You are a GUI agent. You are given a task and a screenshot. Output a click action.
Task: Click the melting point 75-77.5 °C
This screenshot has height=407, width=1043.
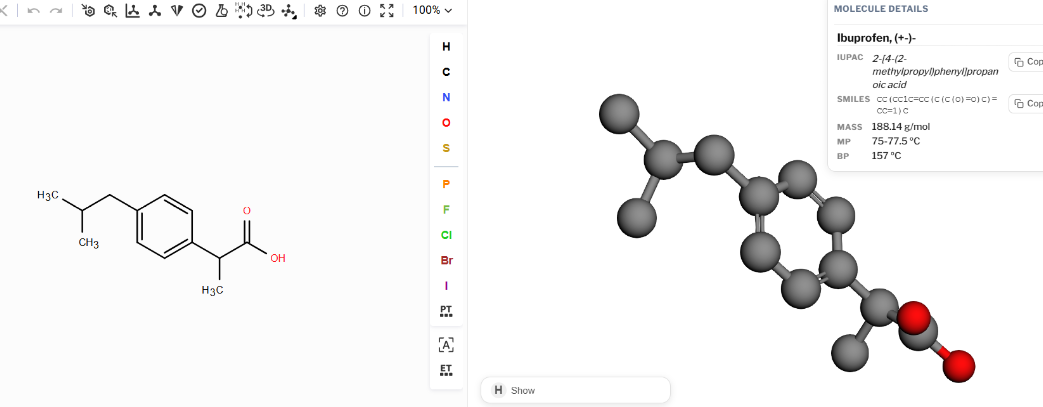pyautogui.click(x=895, y=141)
